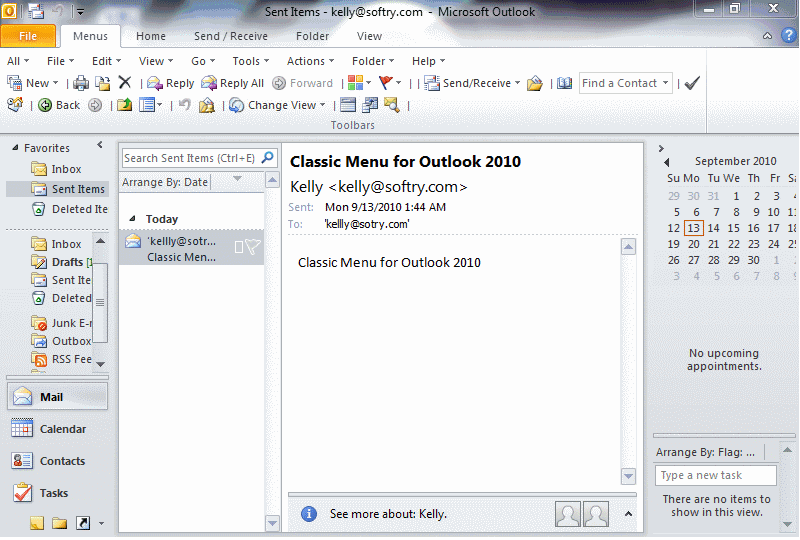The height and width of the screenshot is (540, 800).
Task: Open the Outbox folder
Action: 61,341
